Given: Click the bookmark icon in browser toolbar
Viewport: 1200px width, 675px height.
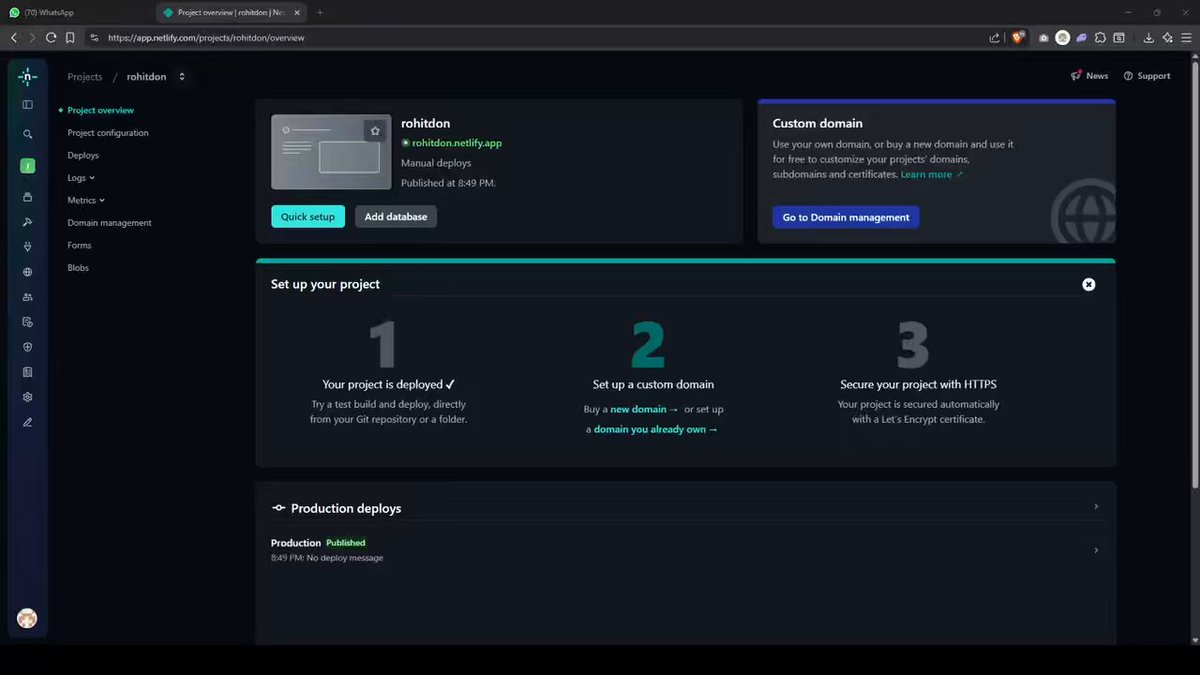Looking at the screenshot, I should click(x=70, y=38).
